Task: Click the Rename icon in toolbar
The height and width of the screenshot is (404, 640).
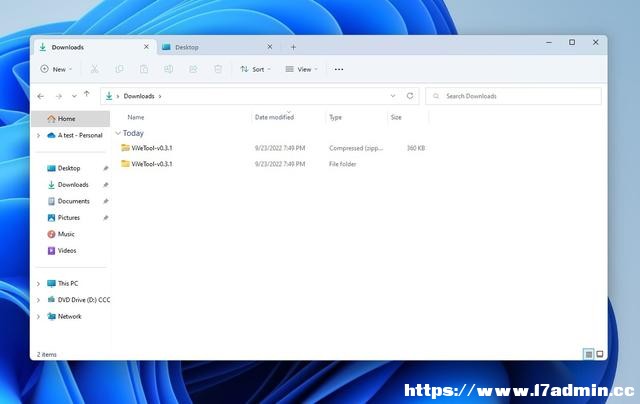Action: 169,69
